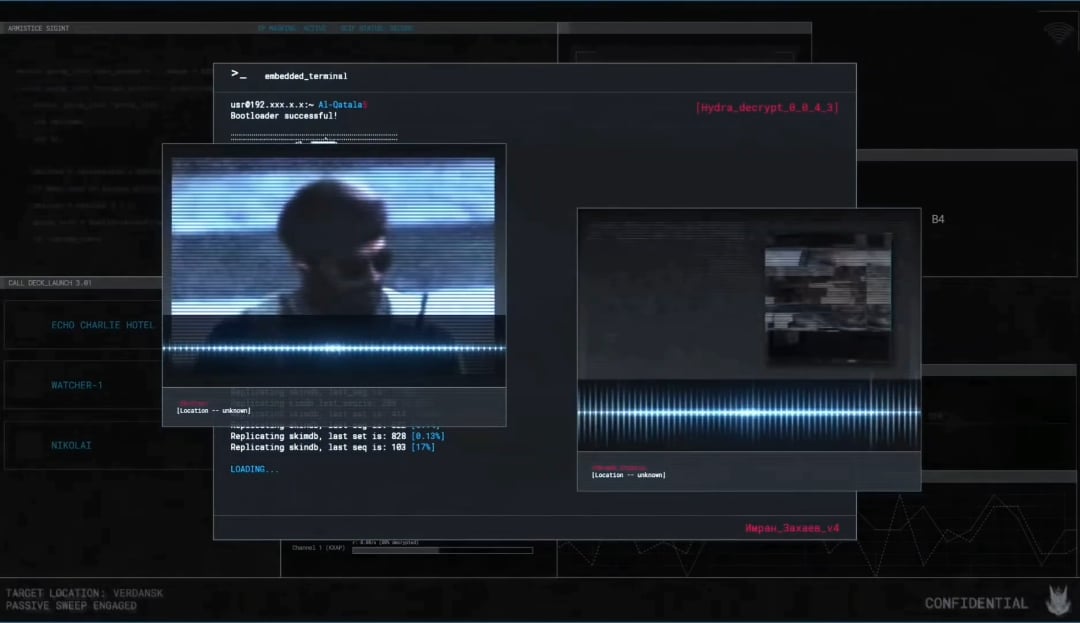Click the wolf emblem beside CONFIDENTIAL

tap(1057, 601)
